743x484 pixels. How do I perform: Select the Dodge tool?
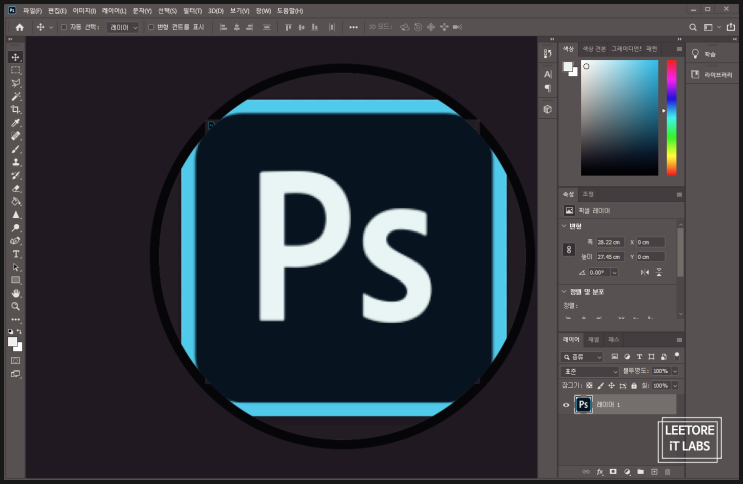(x=16, y=228)
